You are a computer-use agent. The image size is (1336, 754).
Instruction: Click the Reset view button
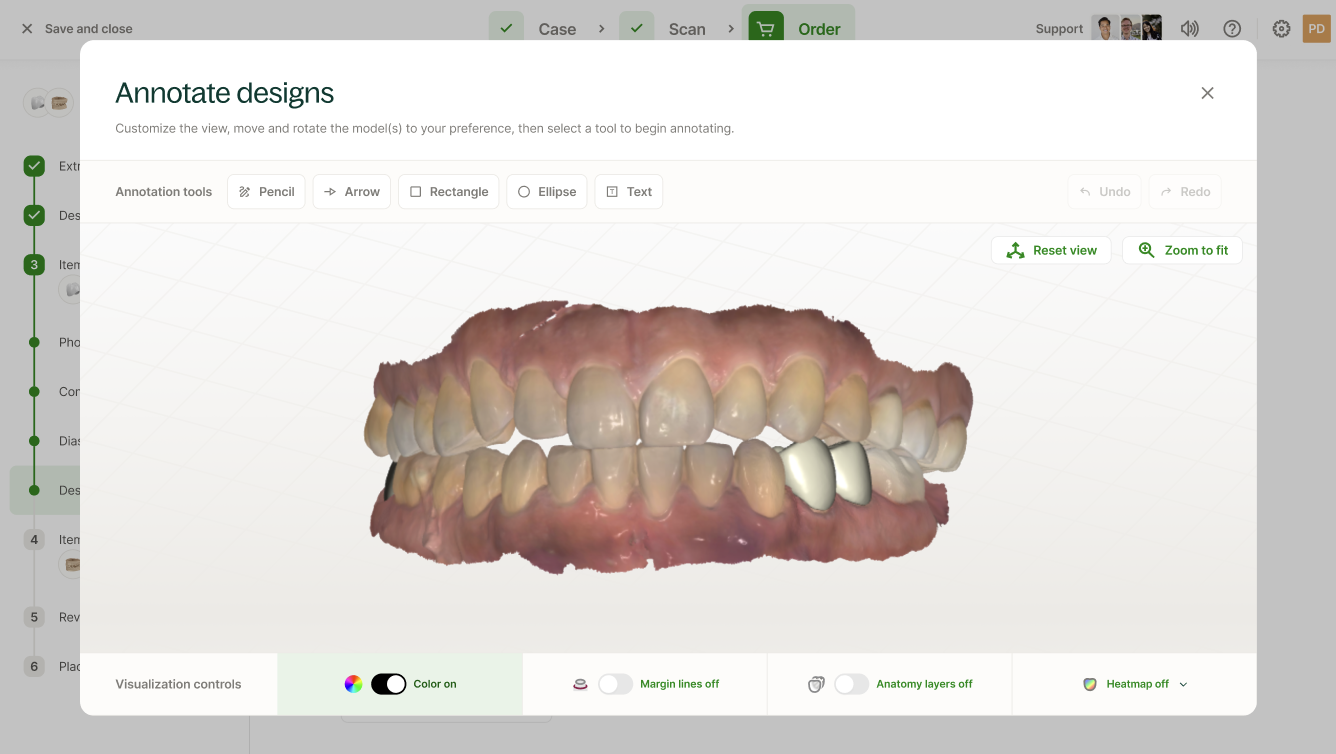pyautogui.click(x=1051, y=251)
